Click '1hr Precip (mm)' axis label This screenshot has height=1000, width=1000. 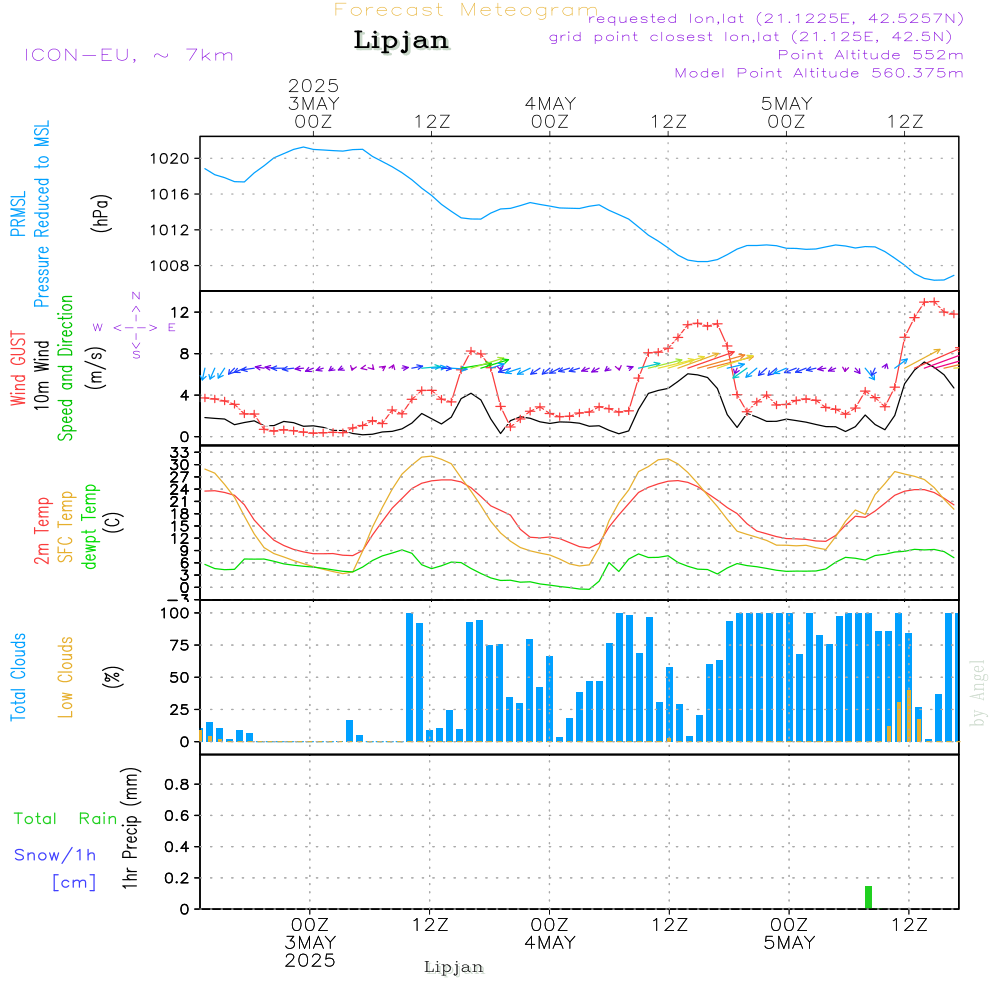coord(129,828)
